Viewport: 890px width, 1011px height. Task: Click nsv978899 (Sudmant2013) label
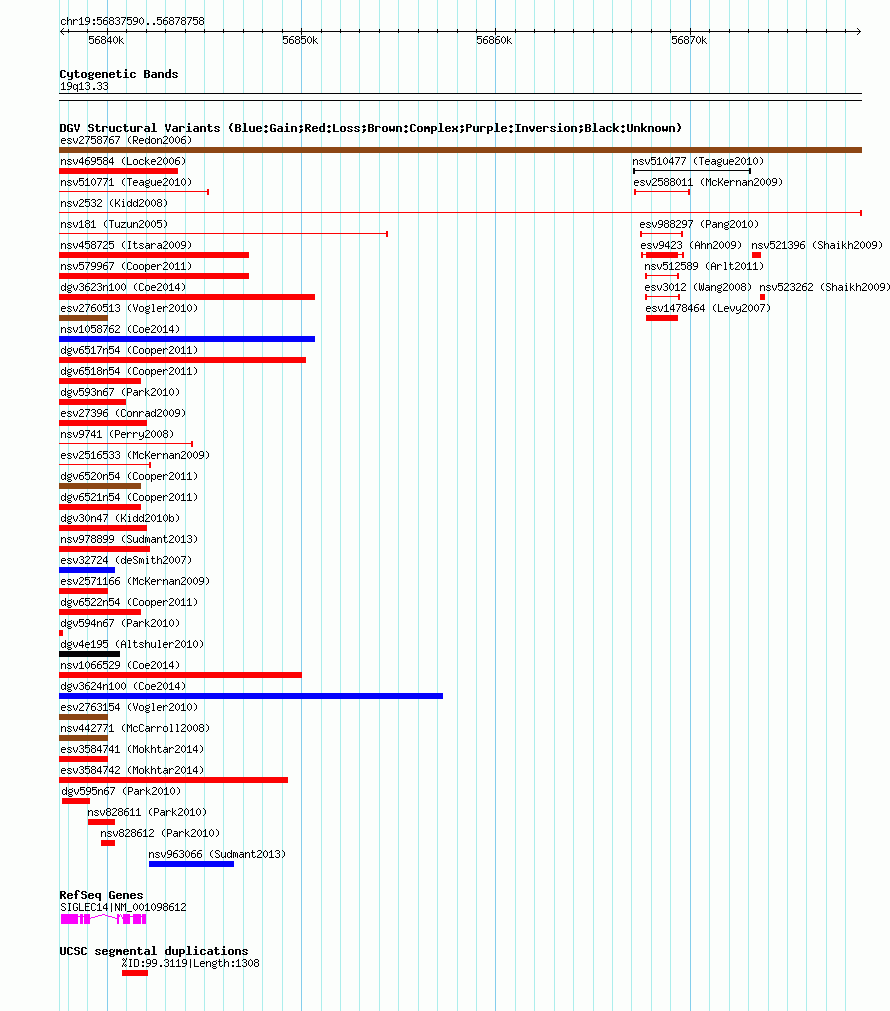129,539
